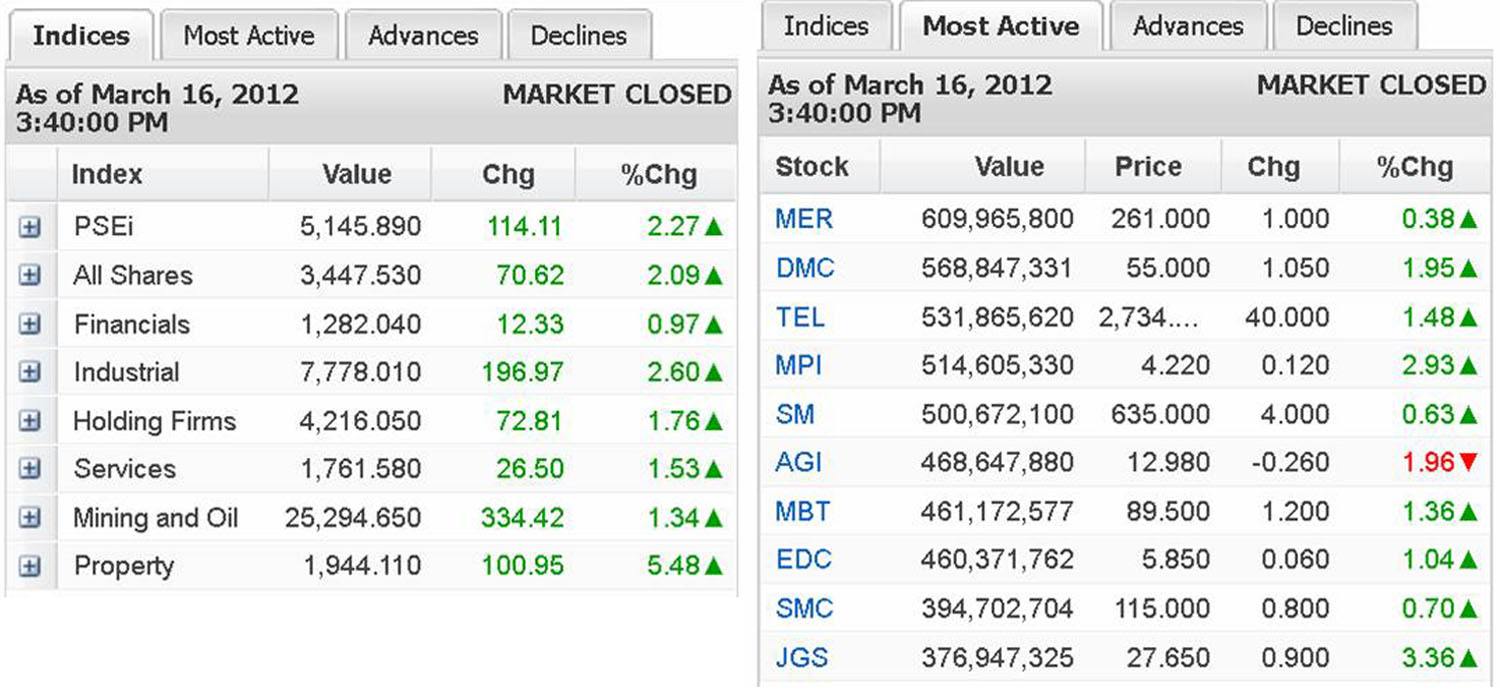
Task: Expand Mining and Oil row
Action: [30, 518]
